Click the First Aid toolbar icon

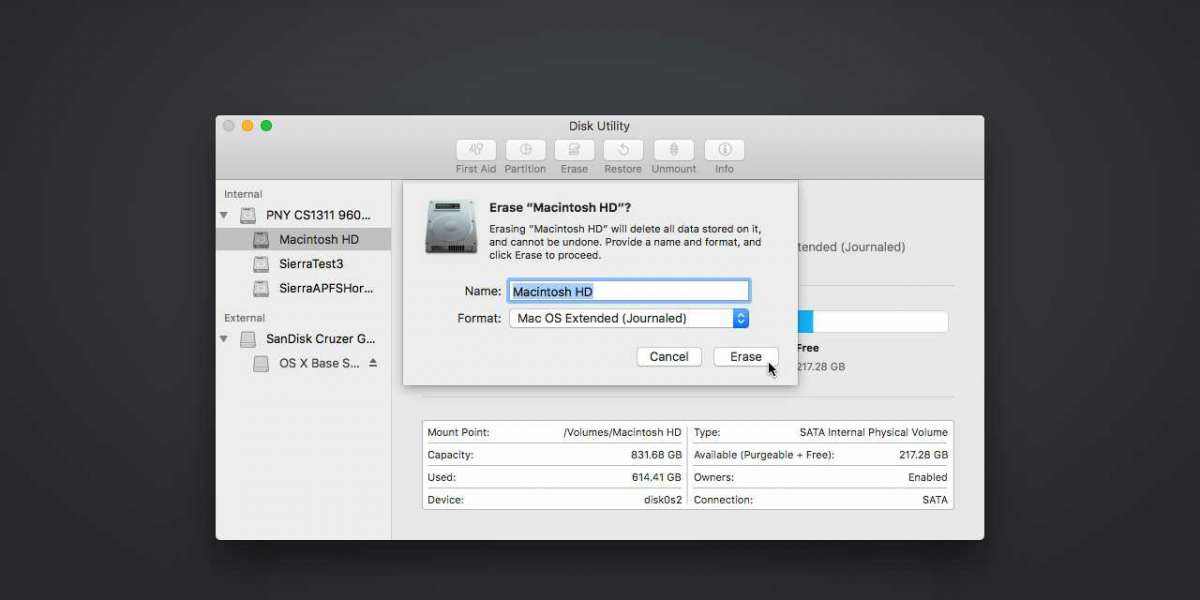point(476,150)
